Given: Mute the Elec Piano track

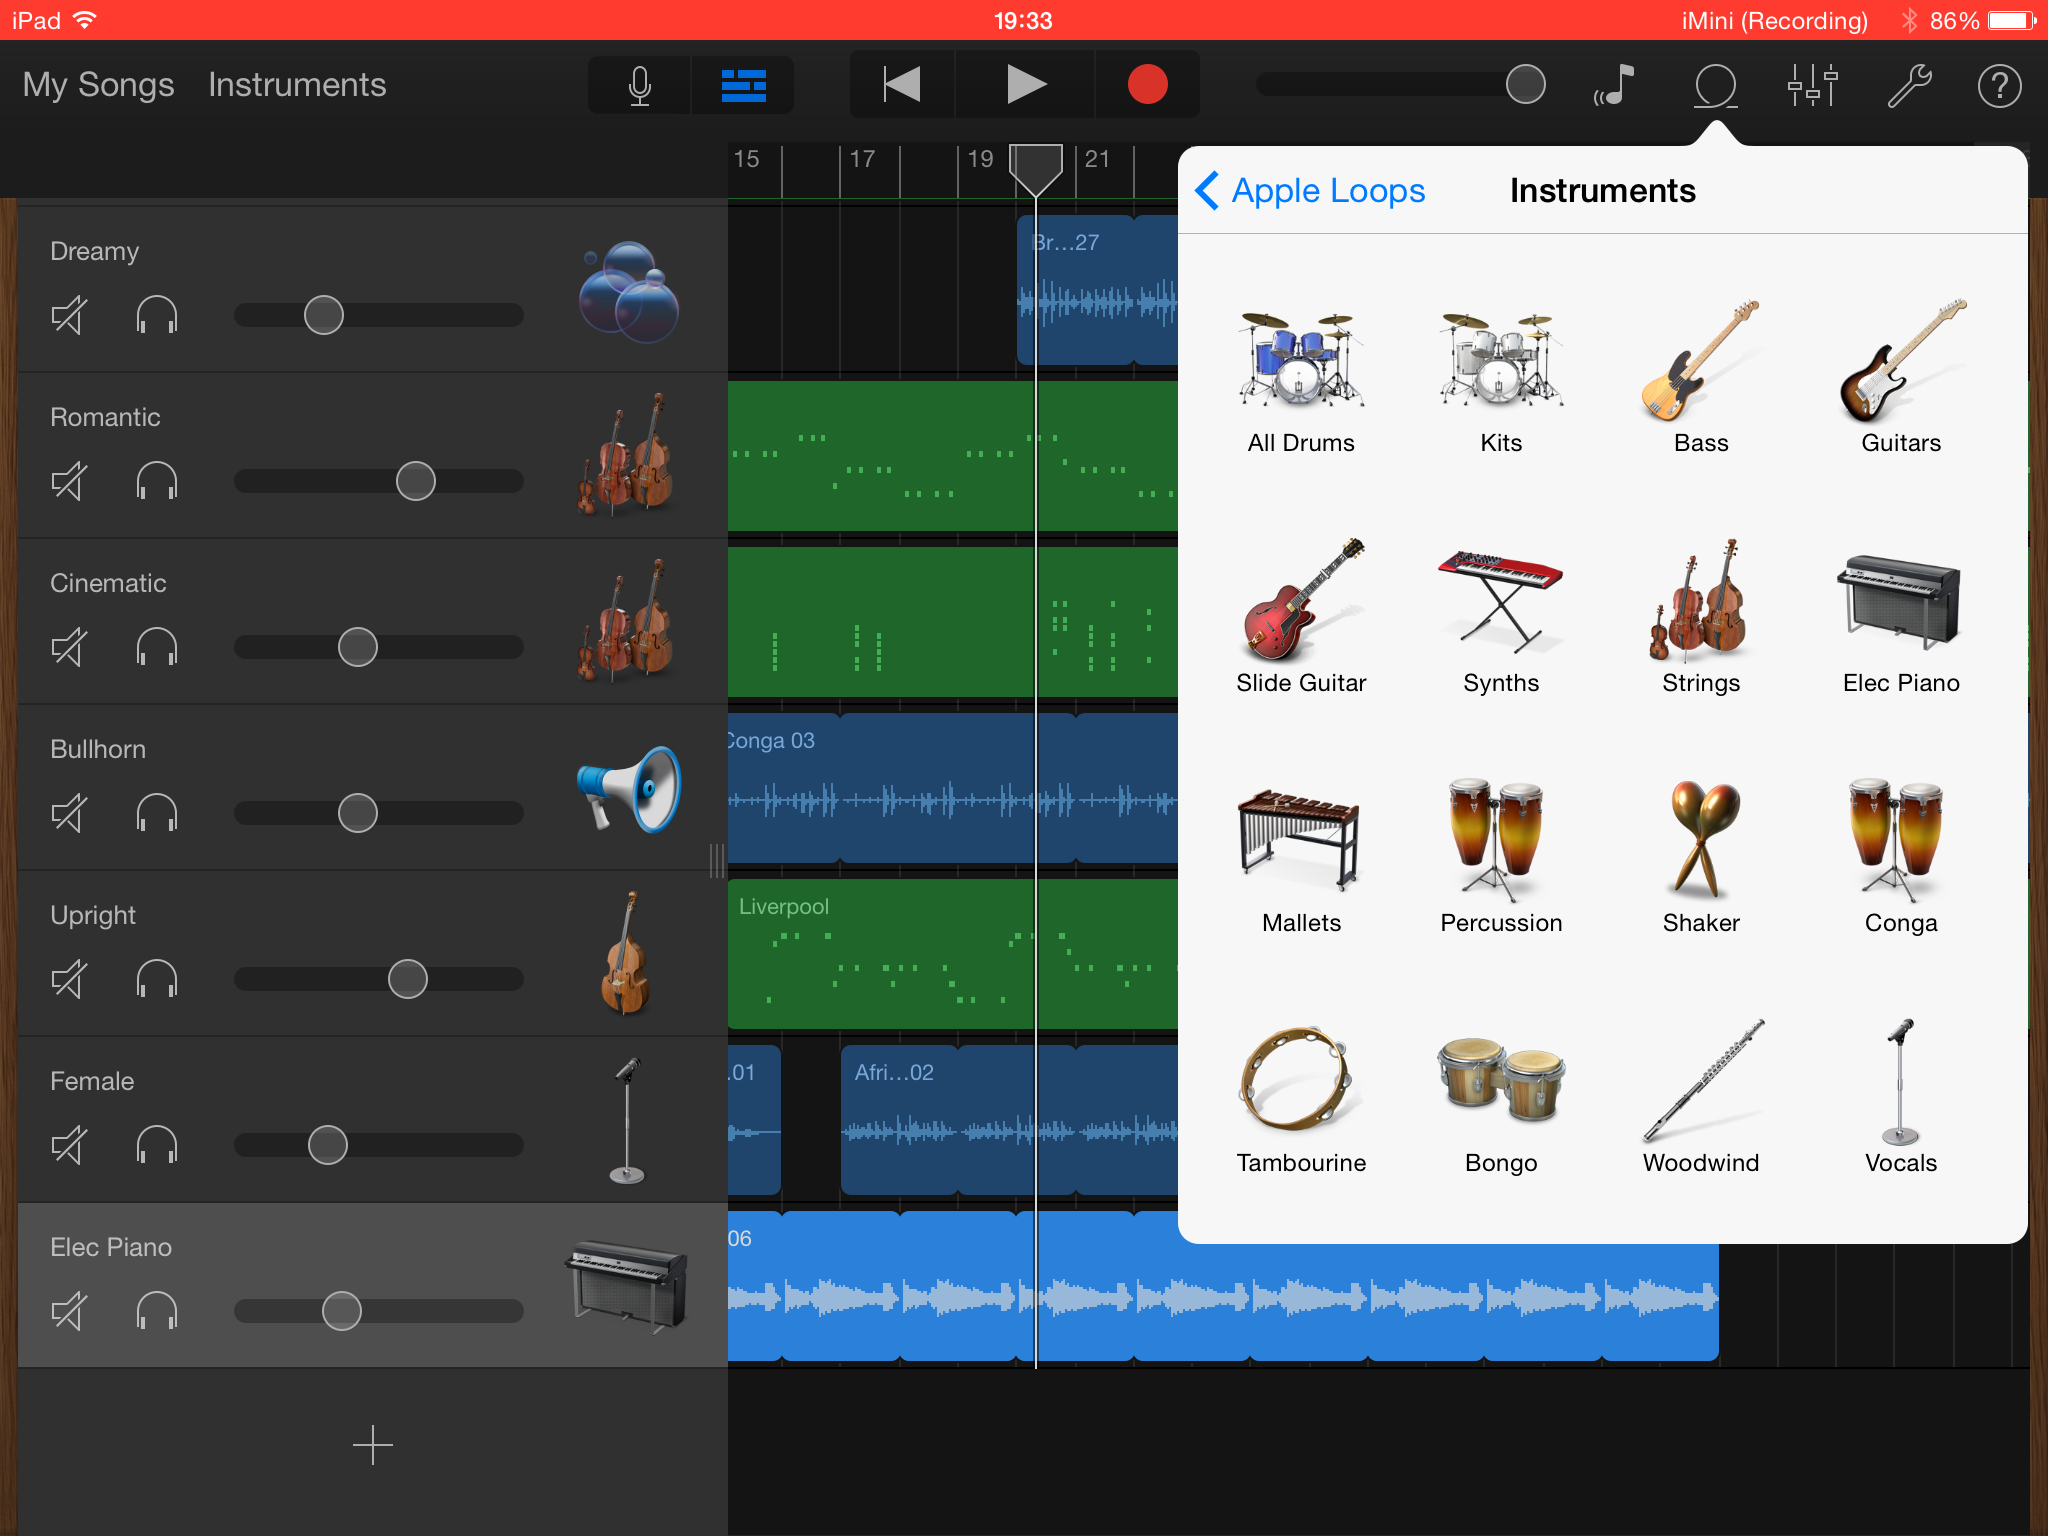Looking at the screenshot, I should [x=70, y=1312].
